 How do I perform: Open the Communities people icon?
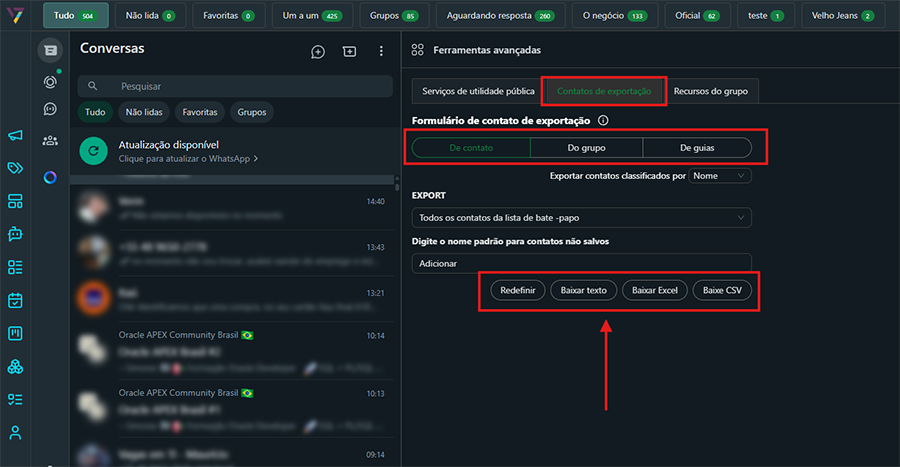[x=50, y=141]
